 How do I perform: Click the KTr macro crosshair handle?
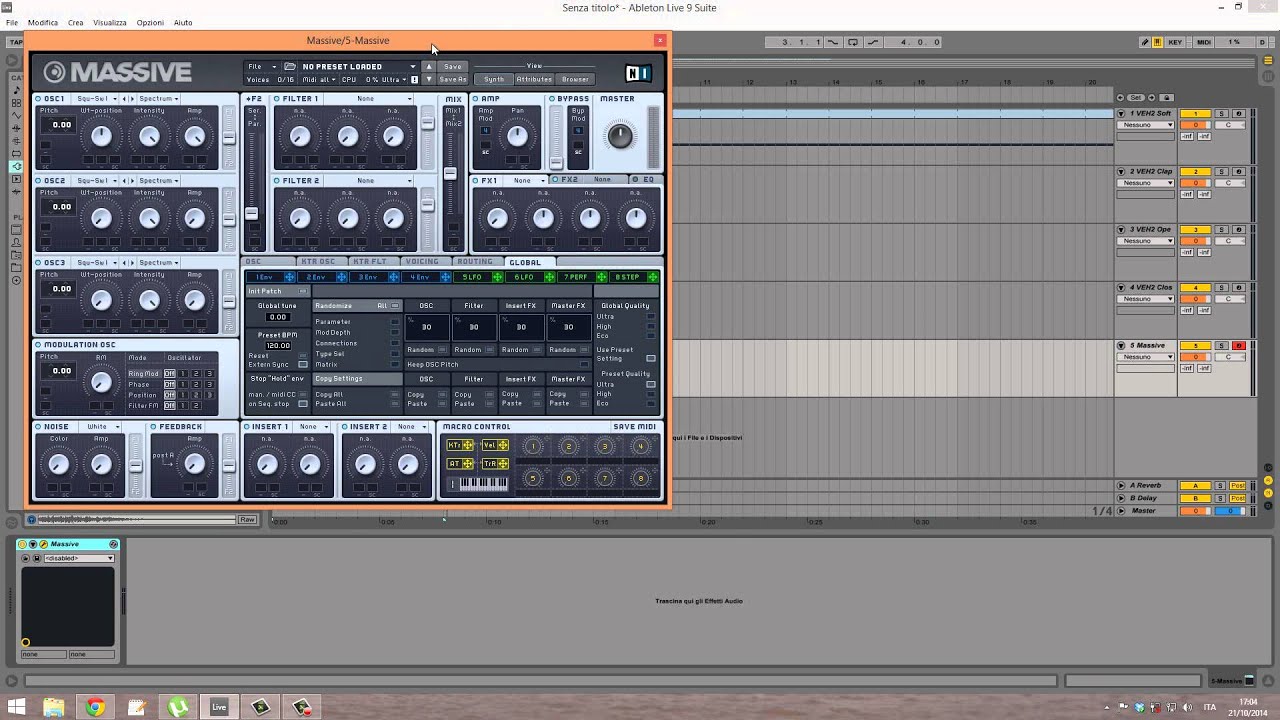point(467,445)
